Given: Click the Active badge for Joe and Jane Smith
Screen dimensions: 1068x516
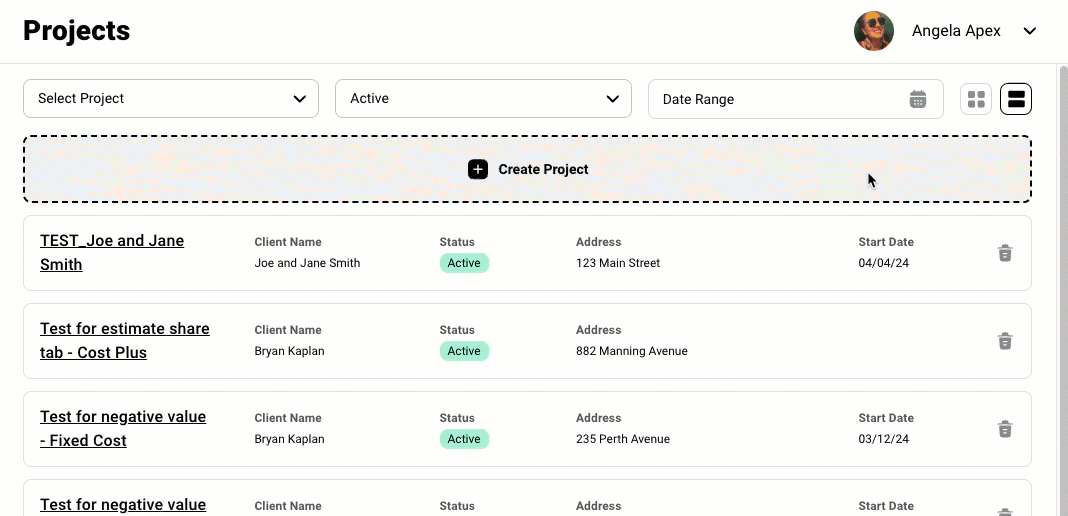Looking at the screenshot, I should (x=464, y=263).
